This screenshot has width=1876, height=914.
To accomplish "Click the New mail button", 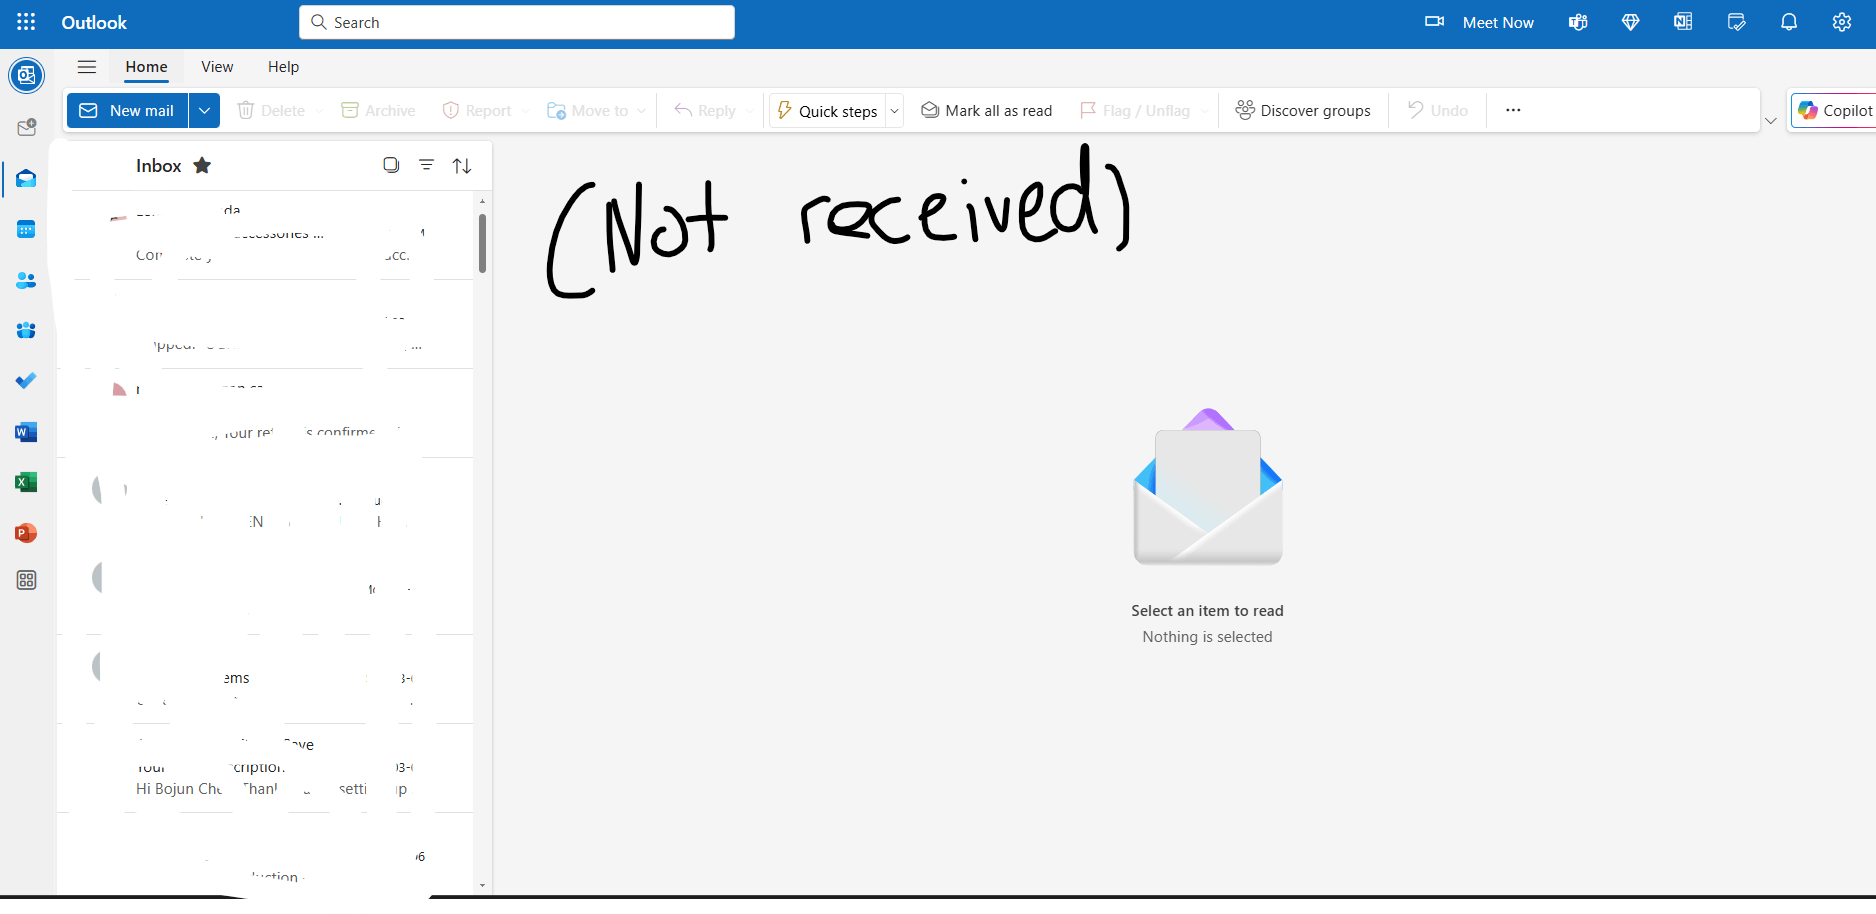I will pos(128,110).
